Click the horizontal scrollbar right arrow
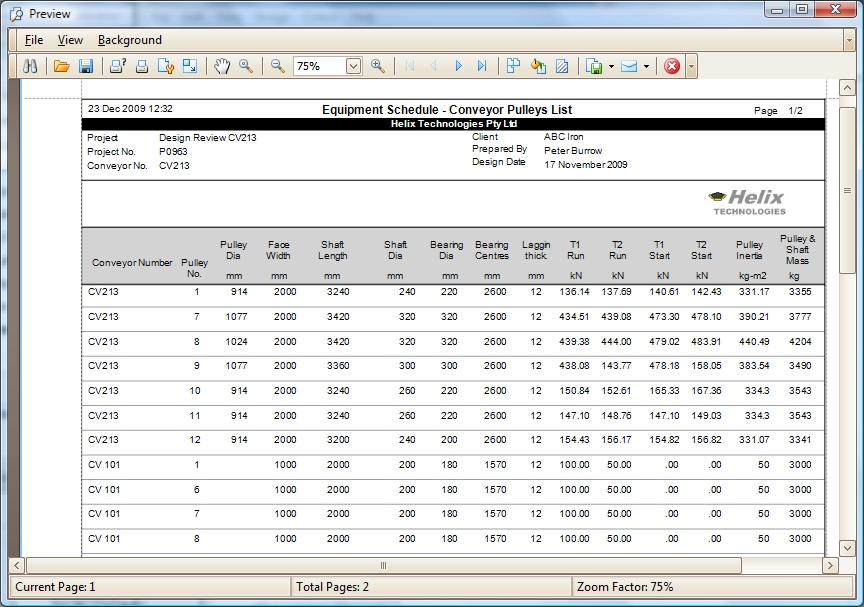 (830, 565)
